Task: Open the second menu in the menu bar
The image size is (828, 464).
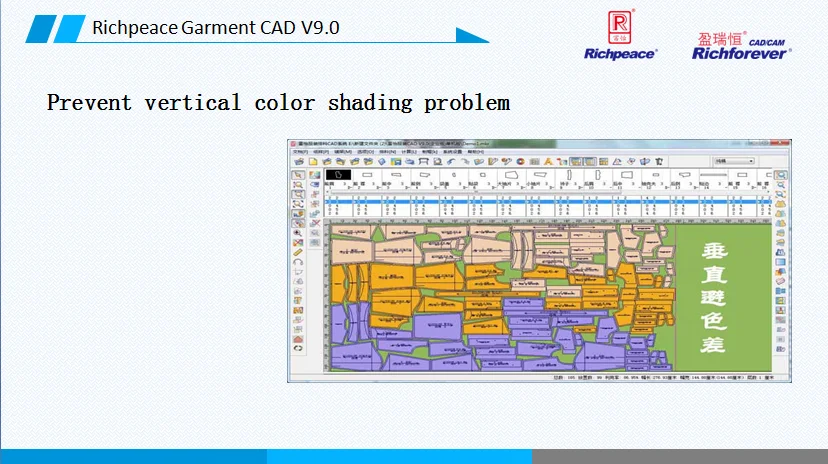Action: pos(321,151)
